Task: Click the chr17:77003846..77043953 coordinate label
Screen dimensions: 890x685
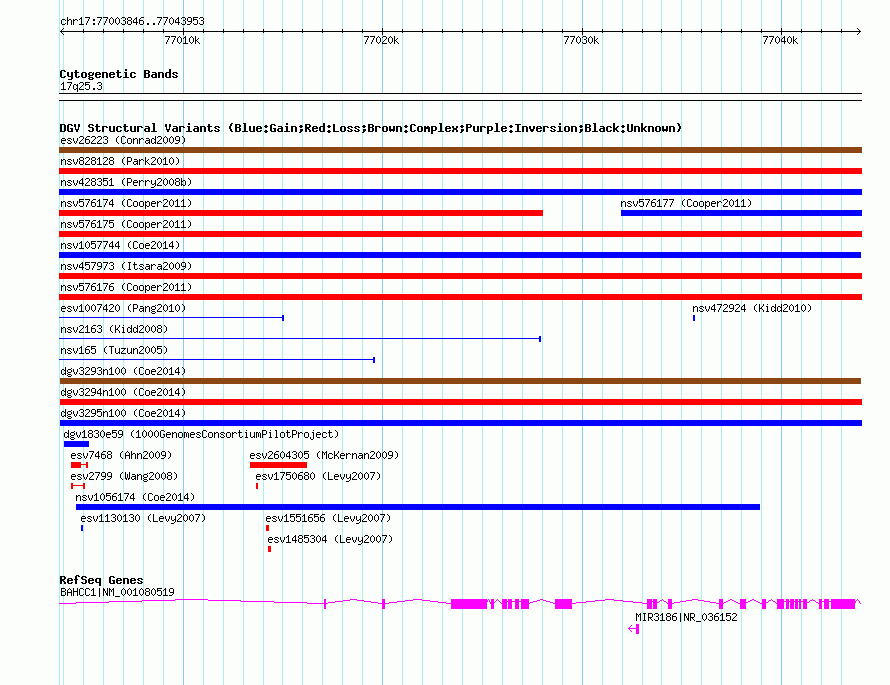Action: pos(132,22)
